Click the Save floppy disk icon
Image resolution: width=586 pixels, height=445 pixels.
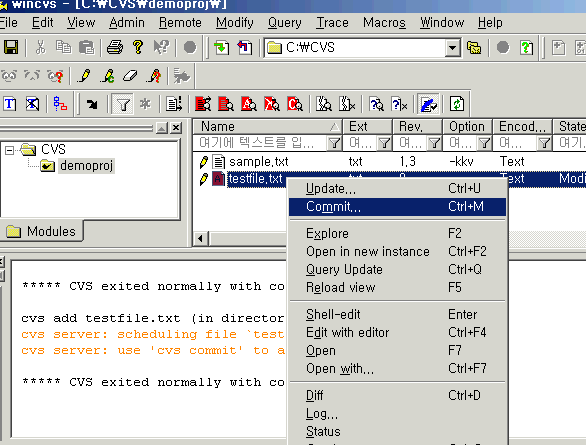point(11,48)
